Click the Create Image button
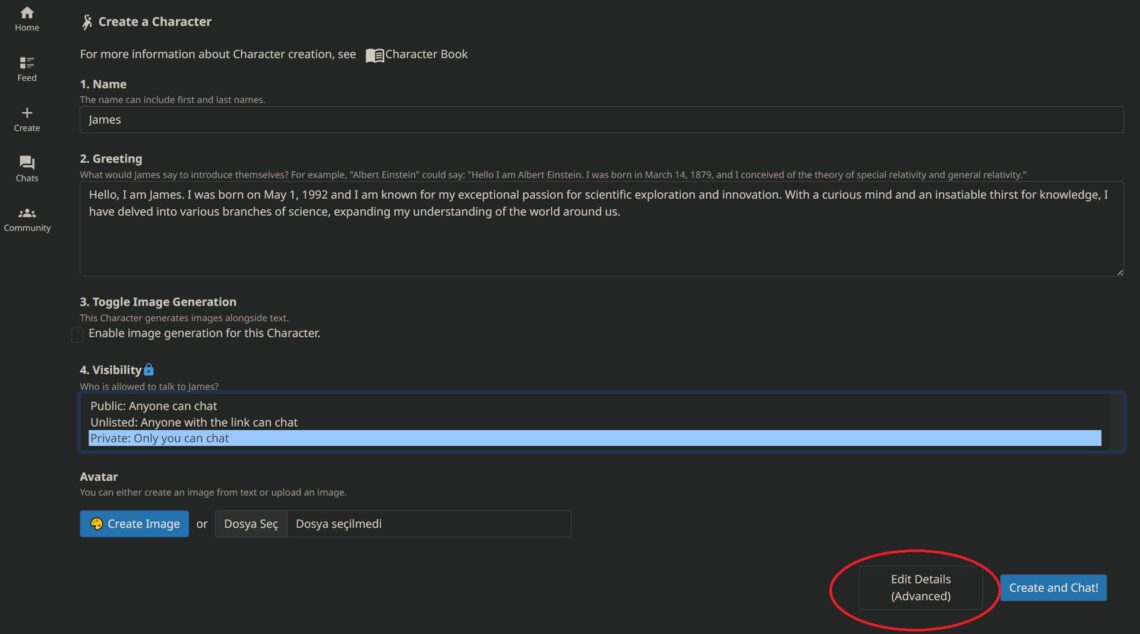Viewport: 1140px width, 634px height. click(134, 523)
